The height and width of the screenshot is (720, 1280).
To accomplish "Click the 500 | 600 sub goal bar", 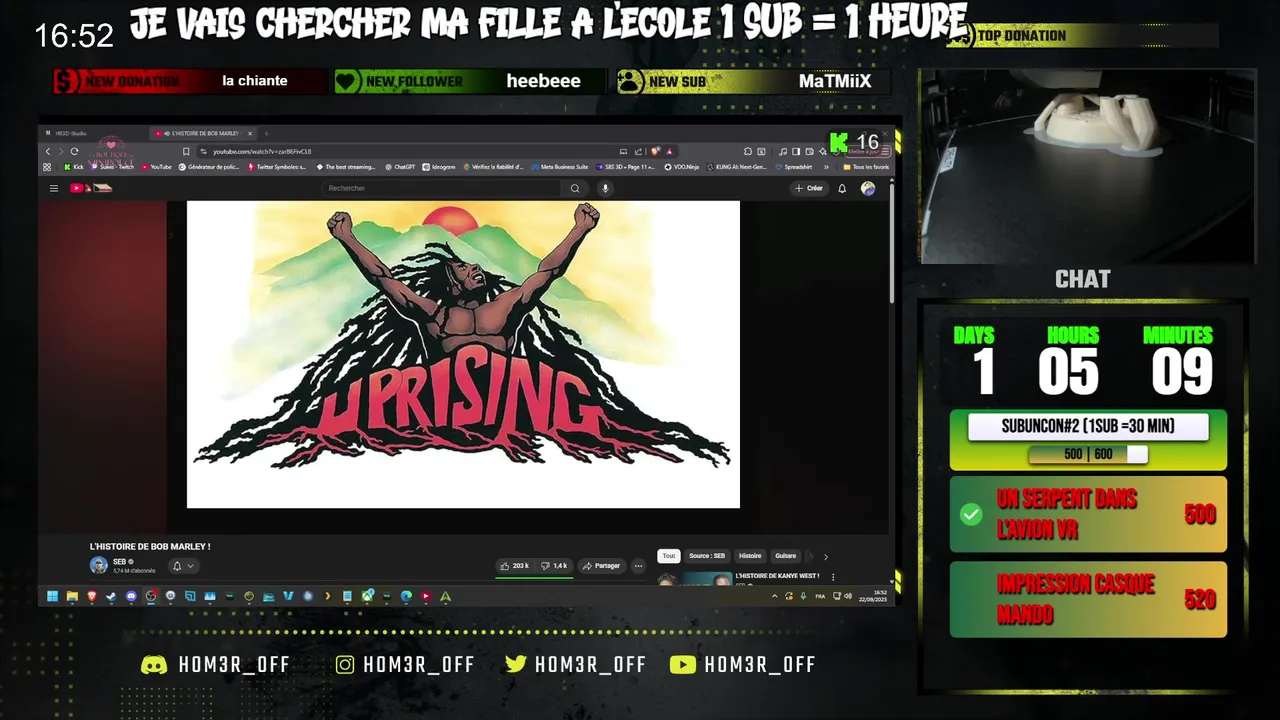I will (1088, 454).
